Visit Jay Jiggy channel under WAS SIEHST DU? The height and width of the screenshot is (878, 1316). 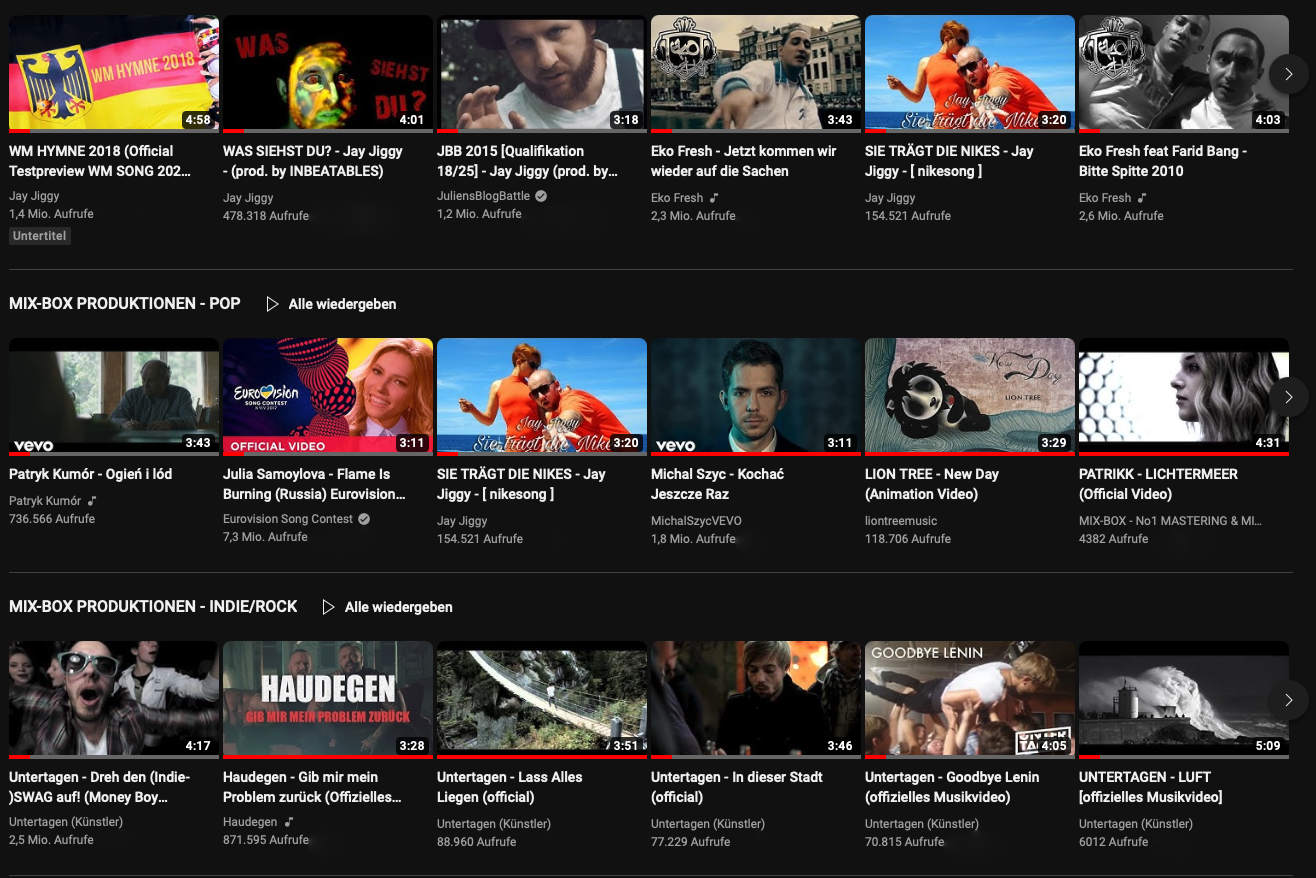[248, 198]
